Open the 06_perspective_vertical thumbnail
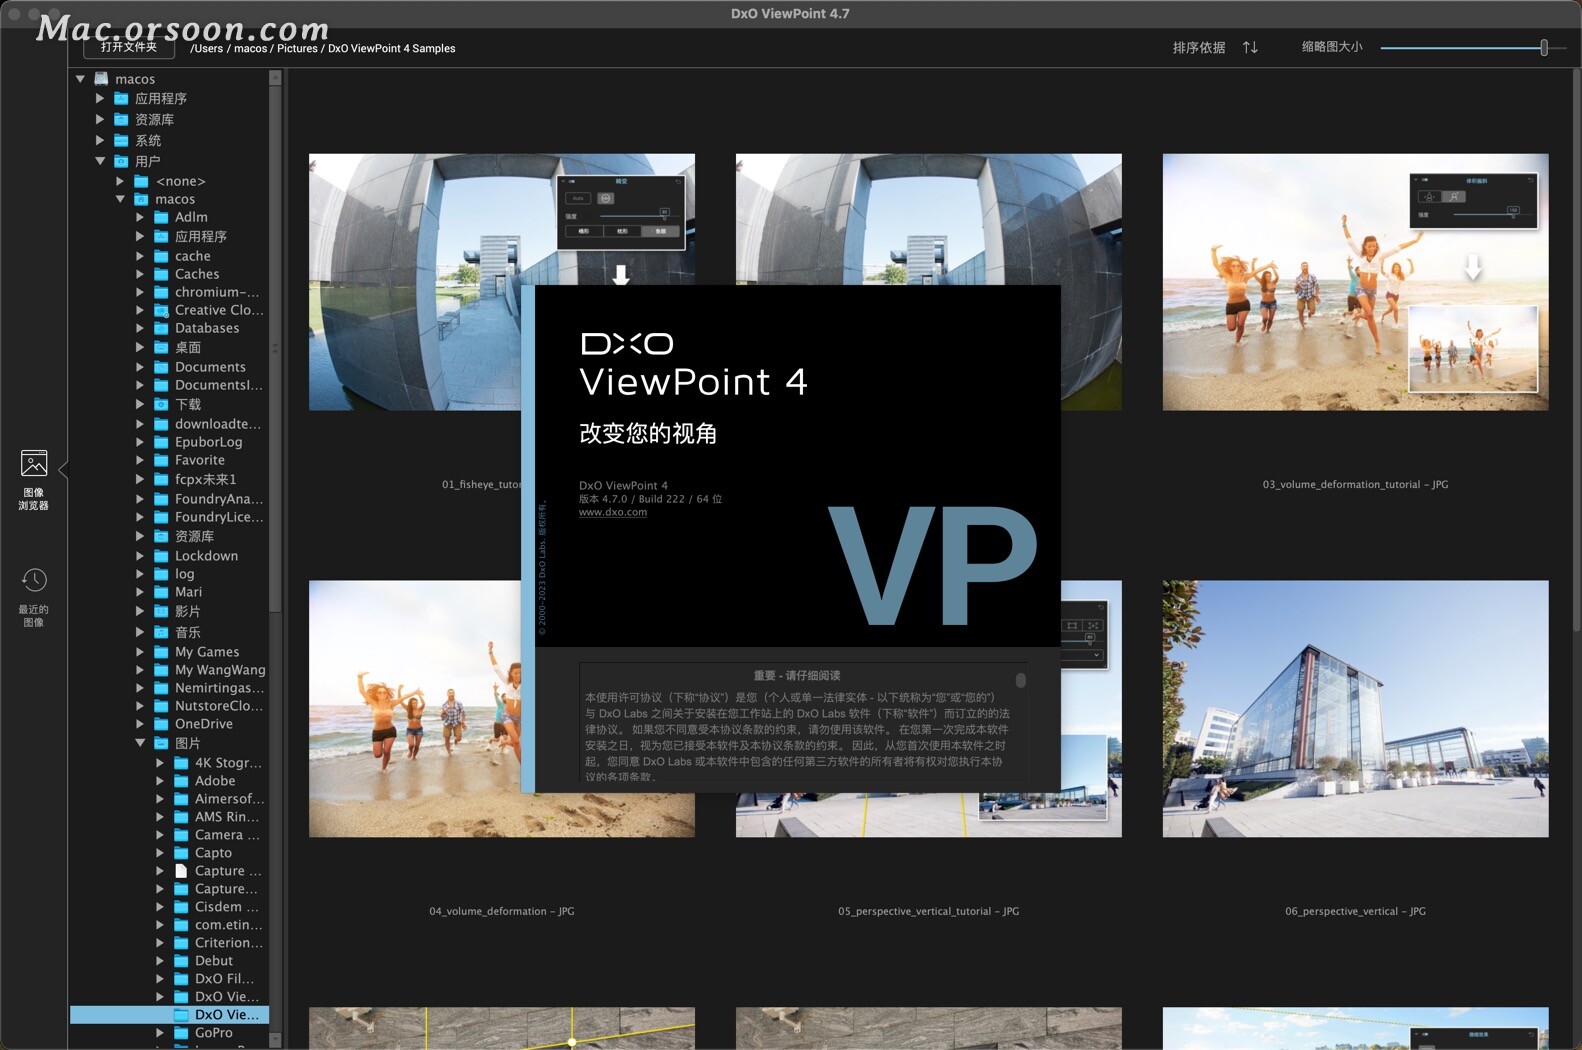 [x=1355, y=709]
